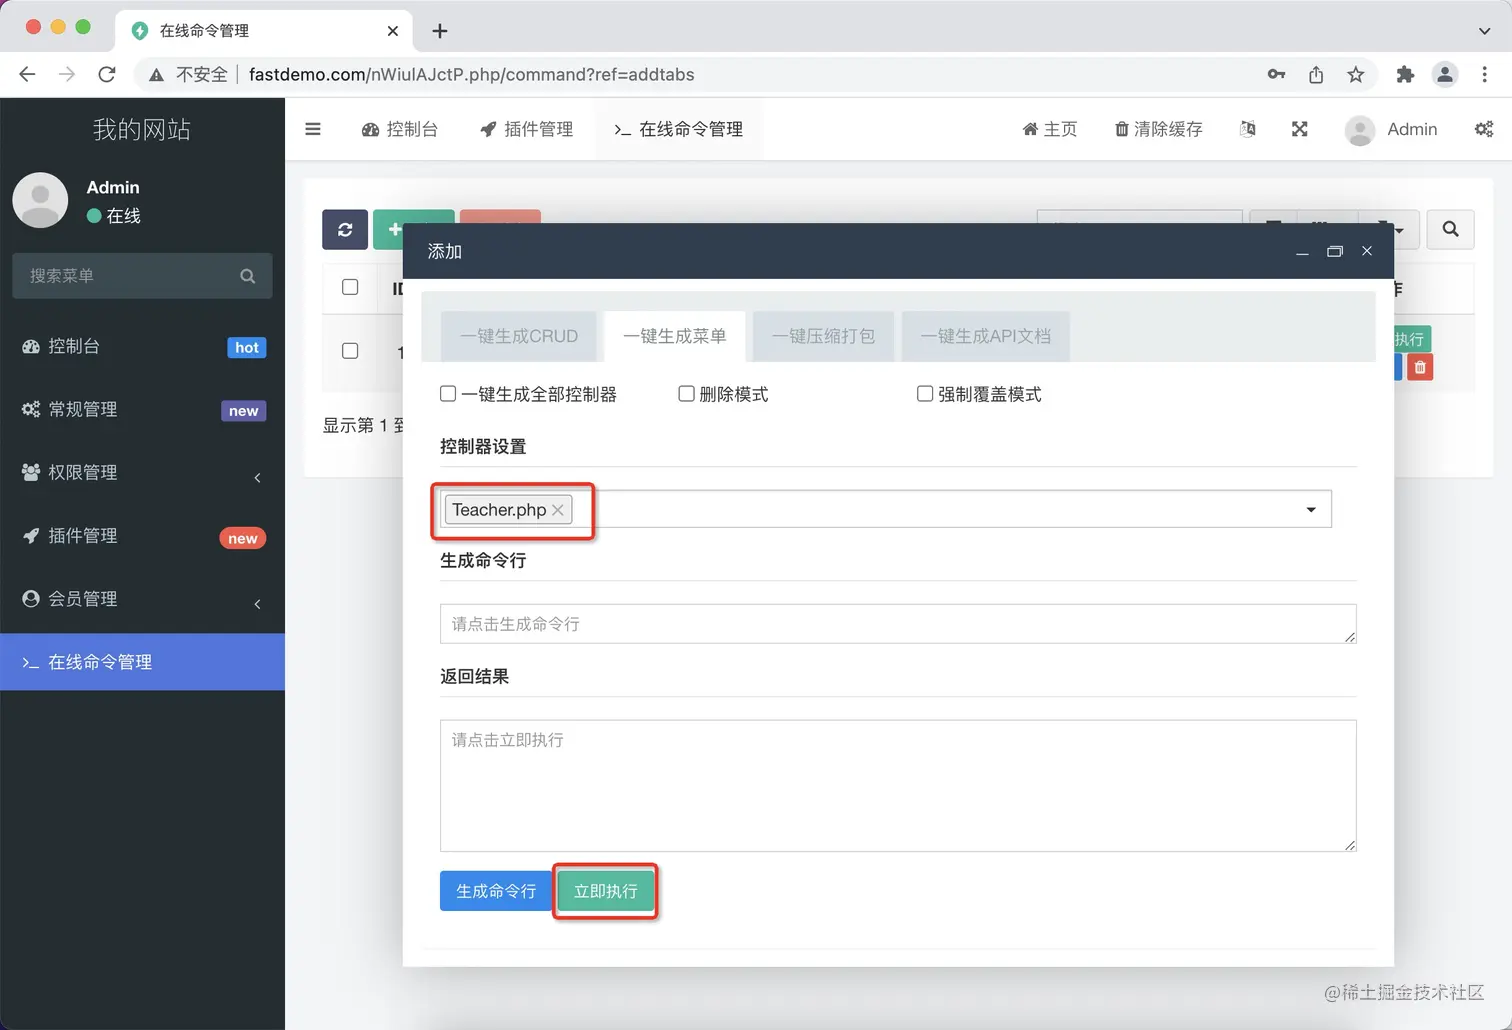Image resolution: width=1512 pixels, height=1030 pixels.
Task: Enable 一键生成全部控制器 checkbox
Action: click(x=448, y=394)
